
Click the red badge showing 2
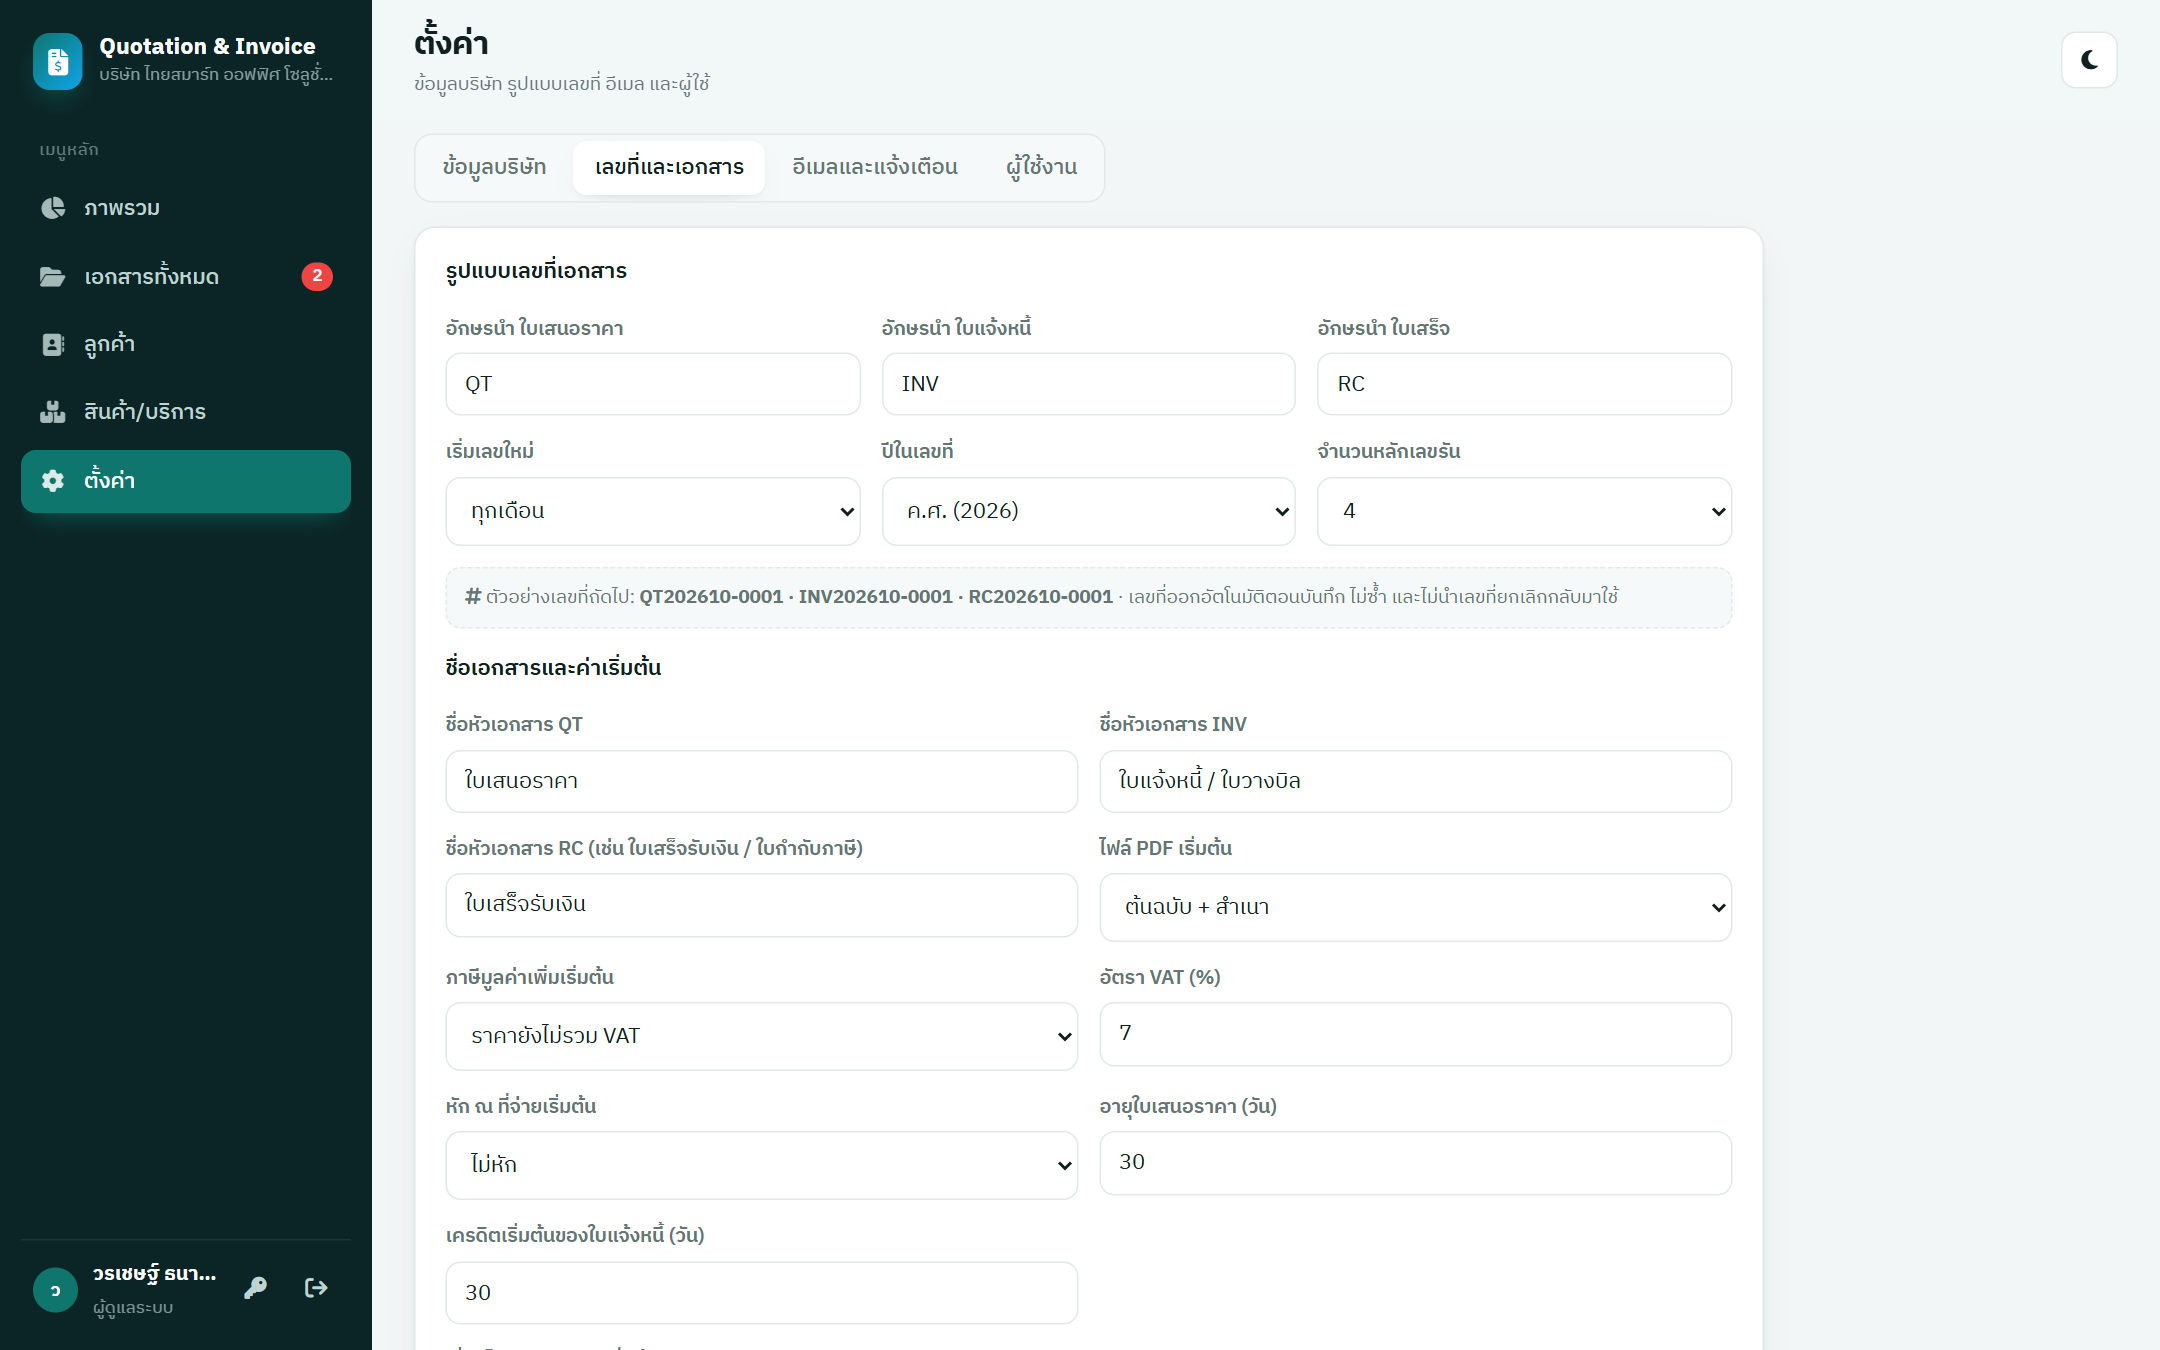(x=317, y=276)
